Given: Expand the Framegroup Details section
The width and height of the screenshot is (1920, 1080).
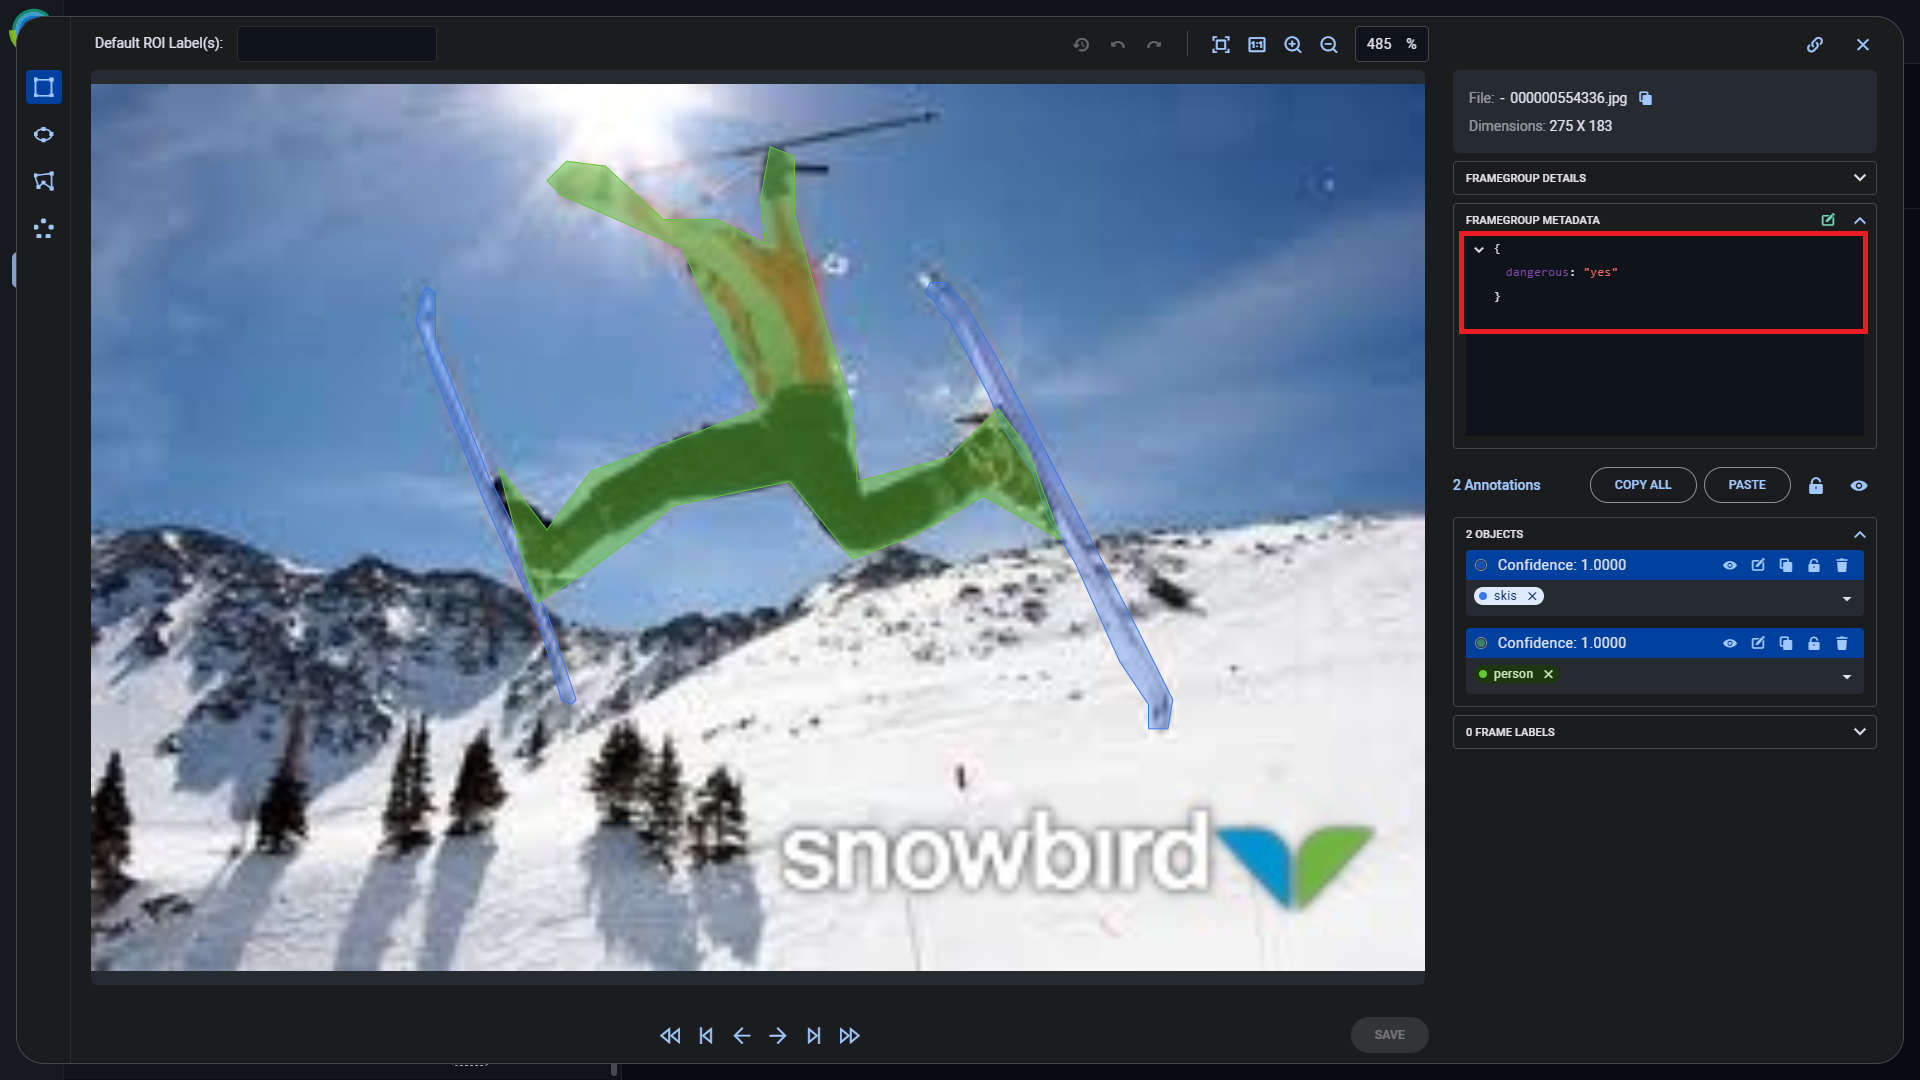Looking at the screenshot, I should coord(1859,178).
